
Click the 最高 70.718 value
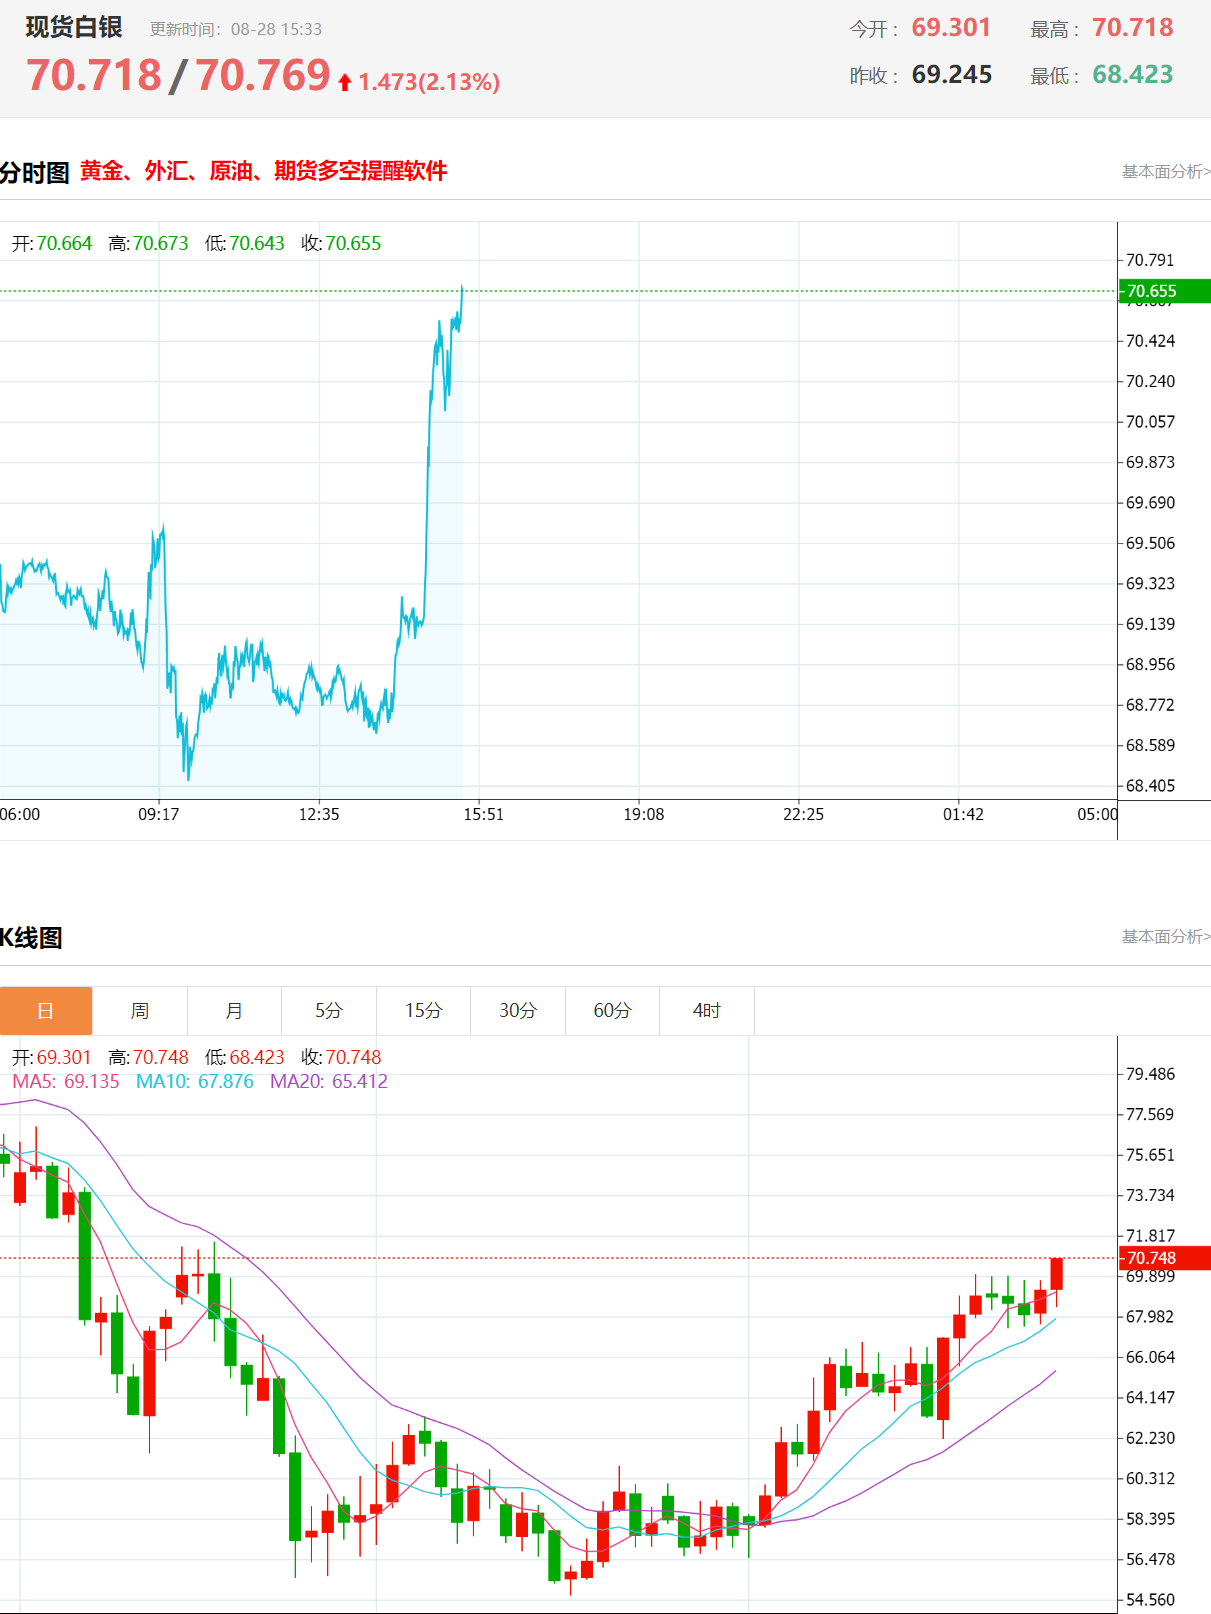coord(1133,28)
